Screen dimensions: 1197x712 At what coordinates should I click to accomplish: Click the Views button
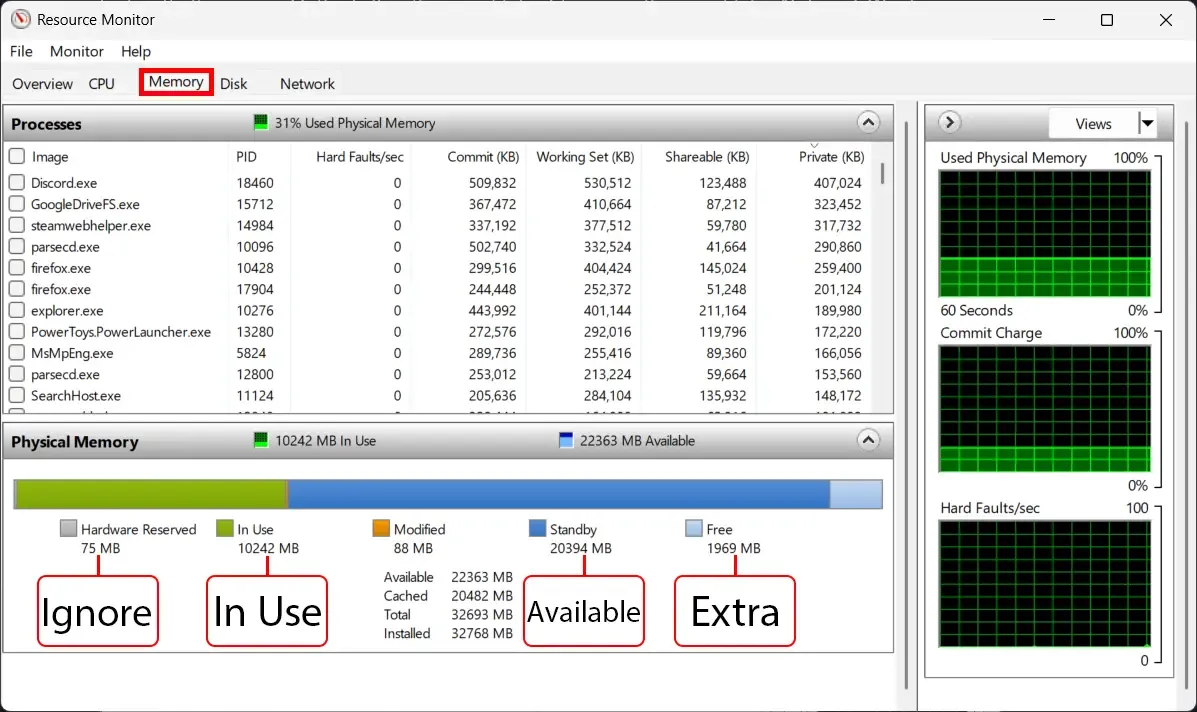(x=1093, y=123)
